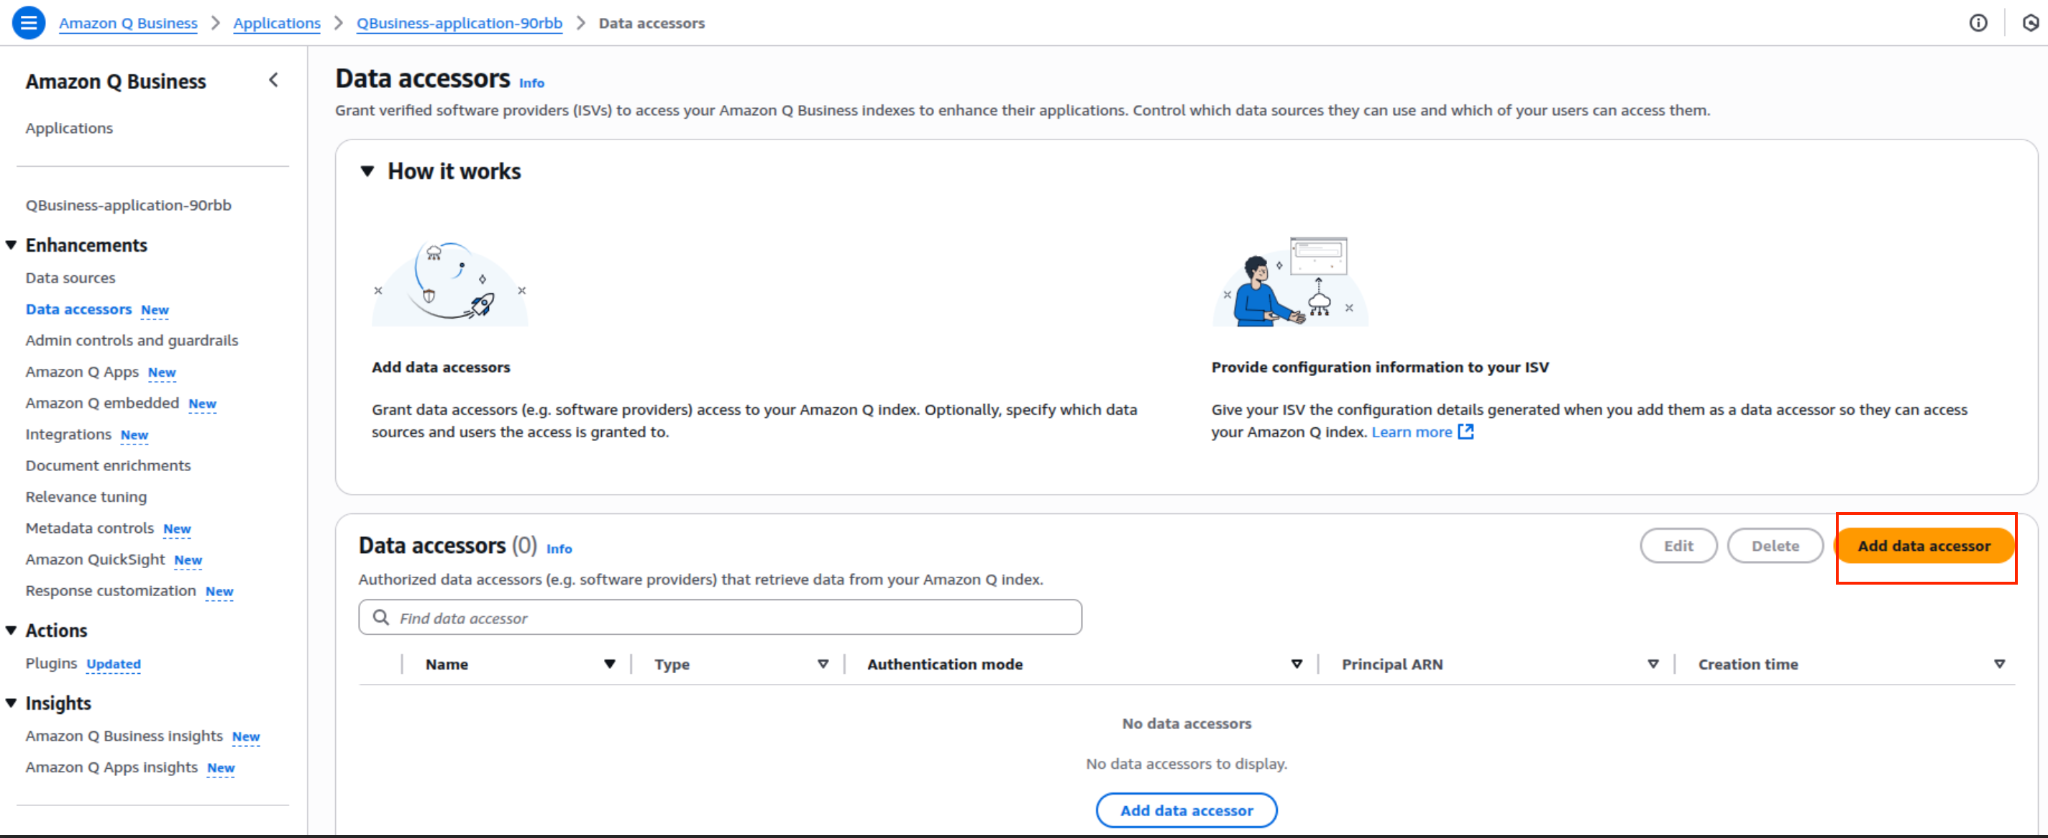This screenshot has width=2048, height=838.
Task: Click the external link icon after Learn more
Action: tap(1466, 432)
